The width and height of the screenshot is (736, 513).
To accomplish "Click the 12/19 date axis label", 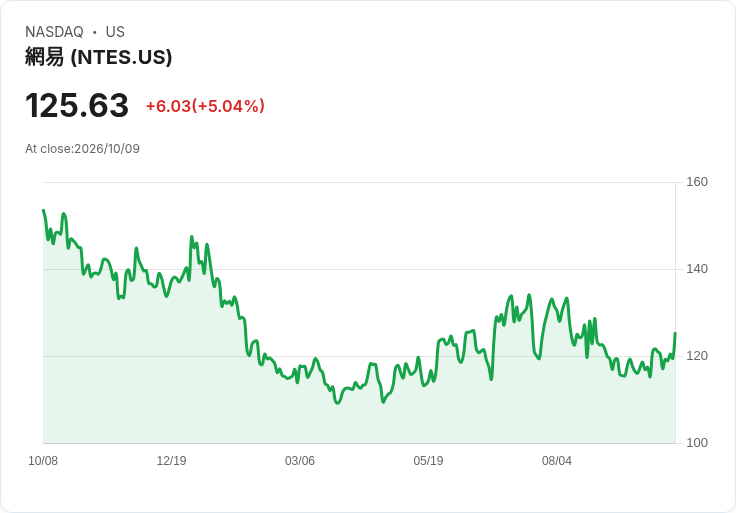I will [171, 460].
